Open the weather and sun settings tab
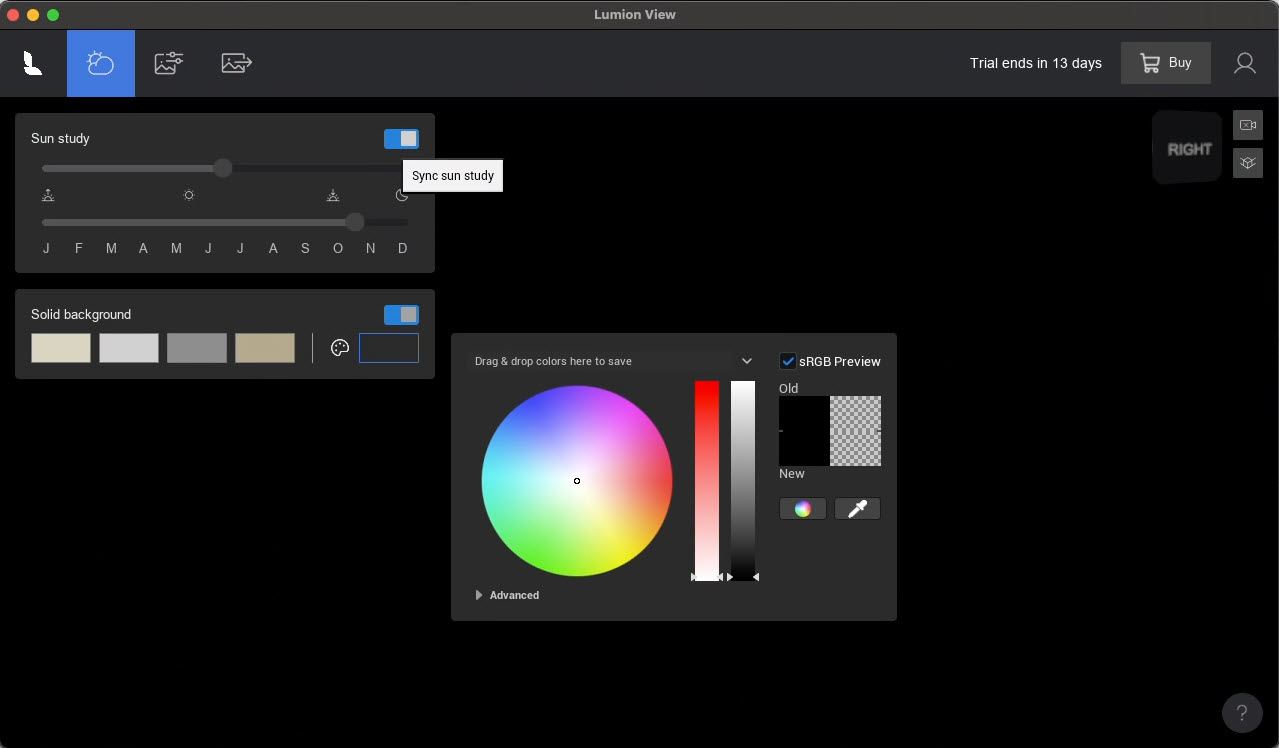 tap(100, 62)
